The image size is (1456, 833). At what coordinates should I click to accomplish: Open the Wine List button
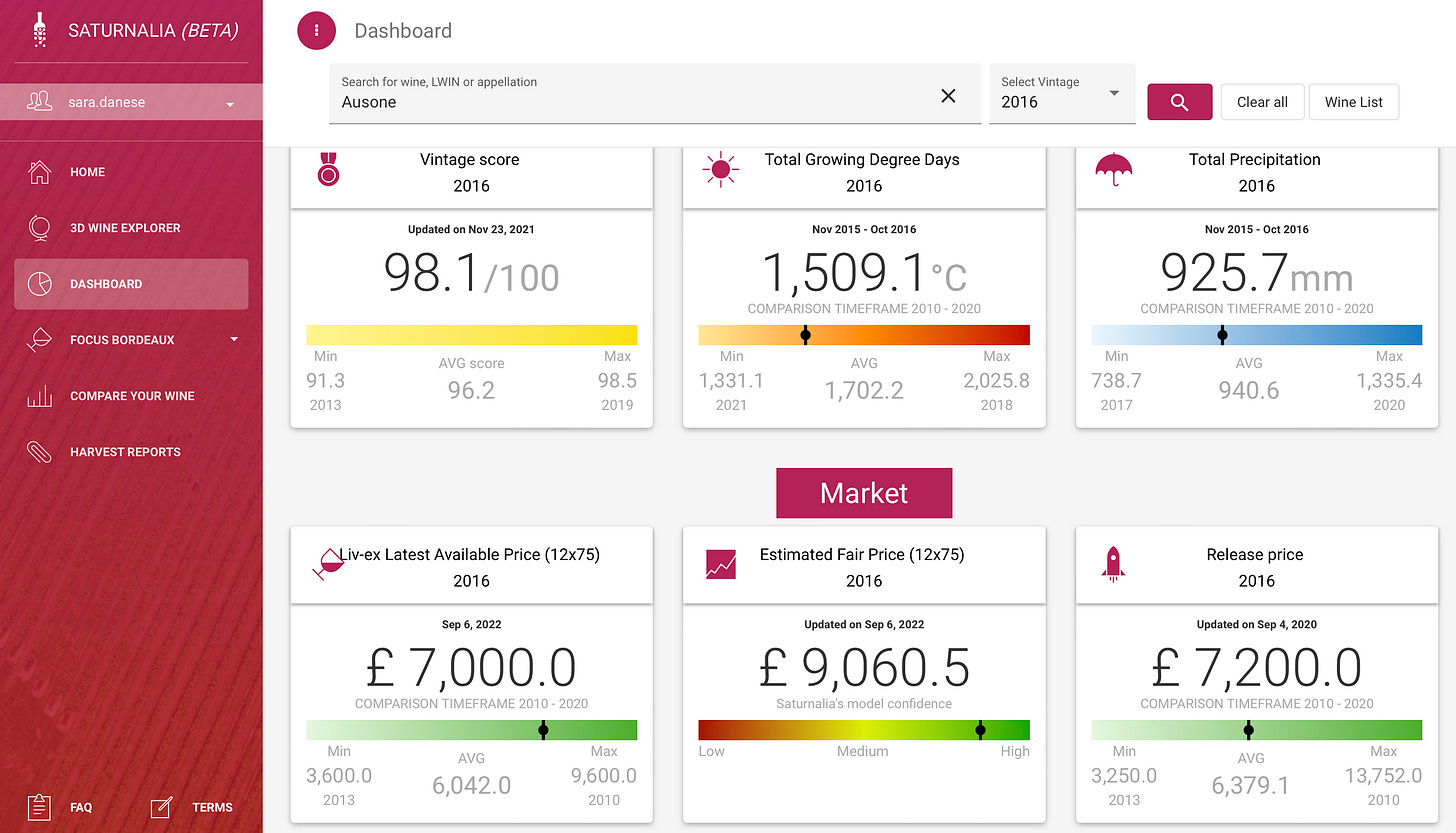(x=1354, y=102)
